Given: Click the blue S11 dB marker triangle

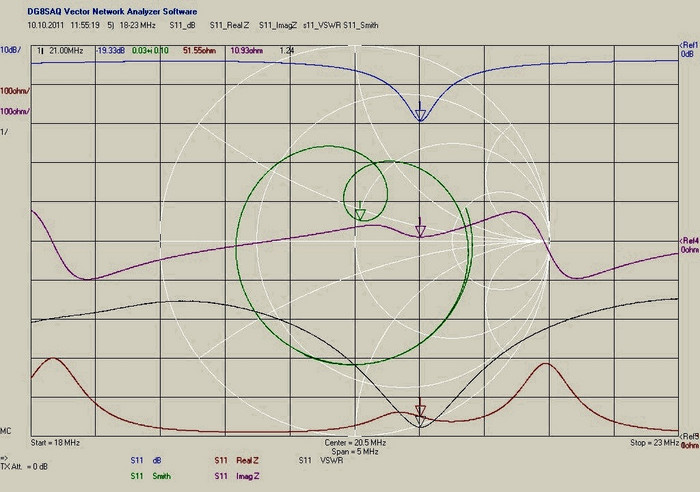Looking at the screenshot, I should click(x=420, y=116).
